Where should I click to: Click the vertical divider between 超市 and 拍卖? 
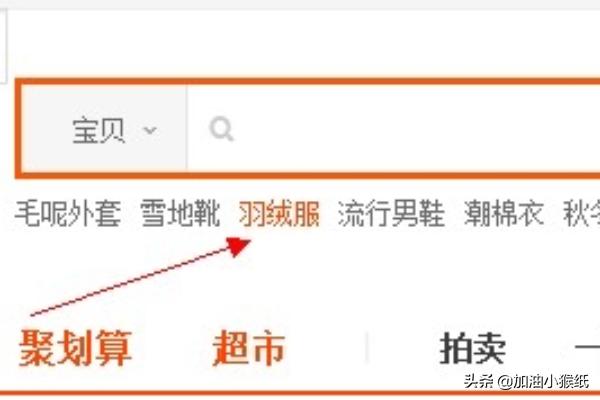point(367,348)
